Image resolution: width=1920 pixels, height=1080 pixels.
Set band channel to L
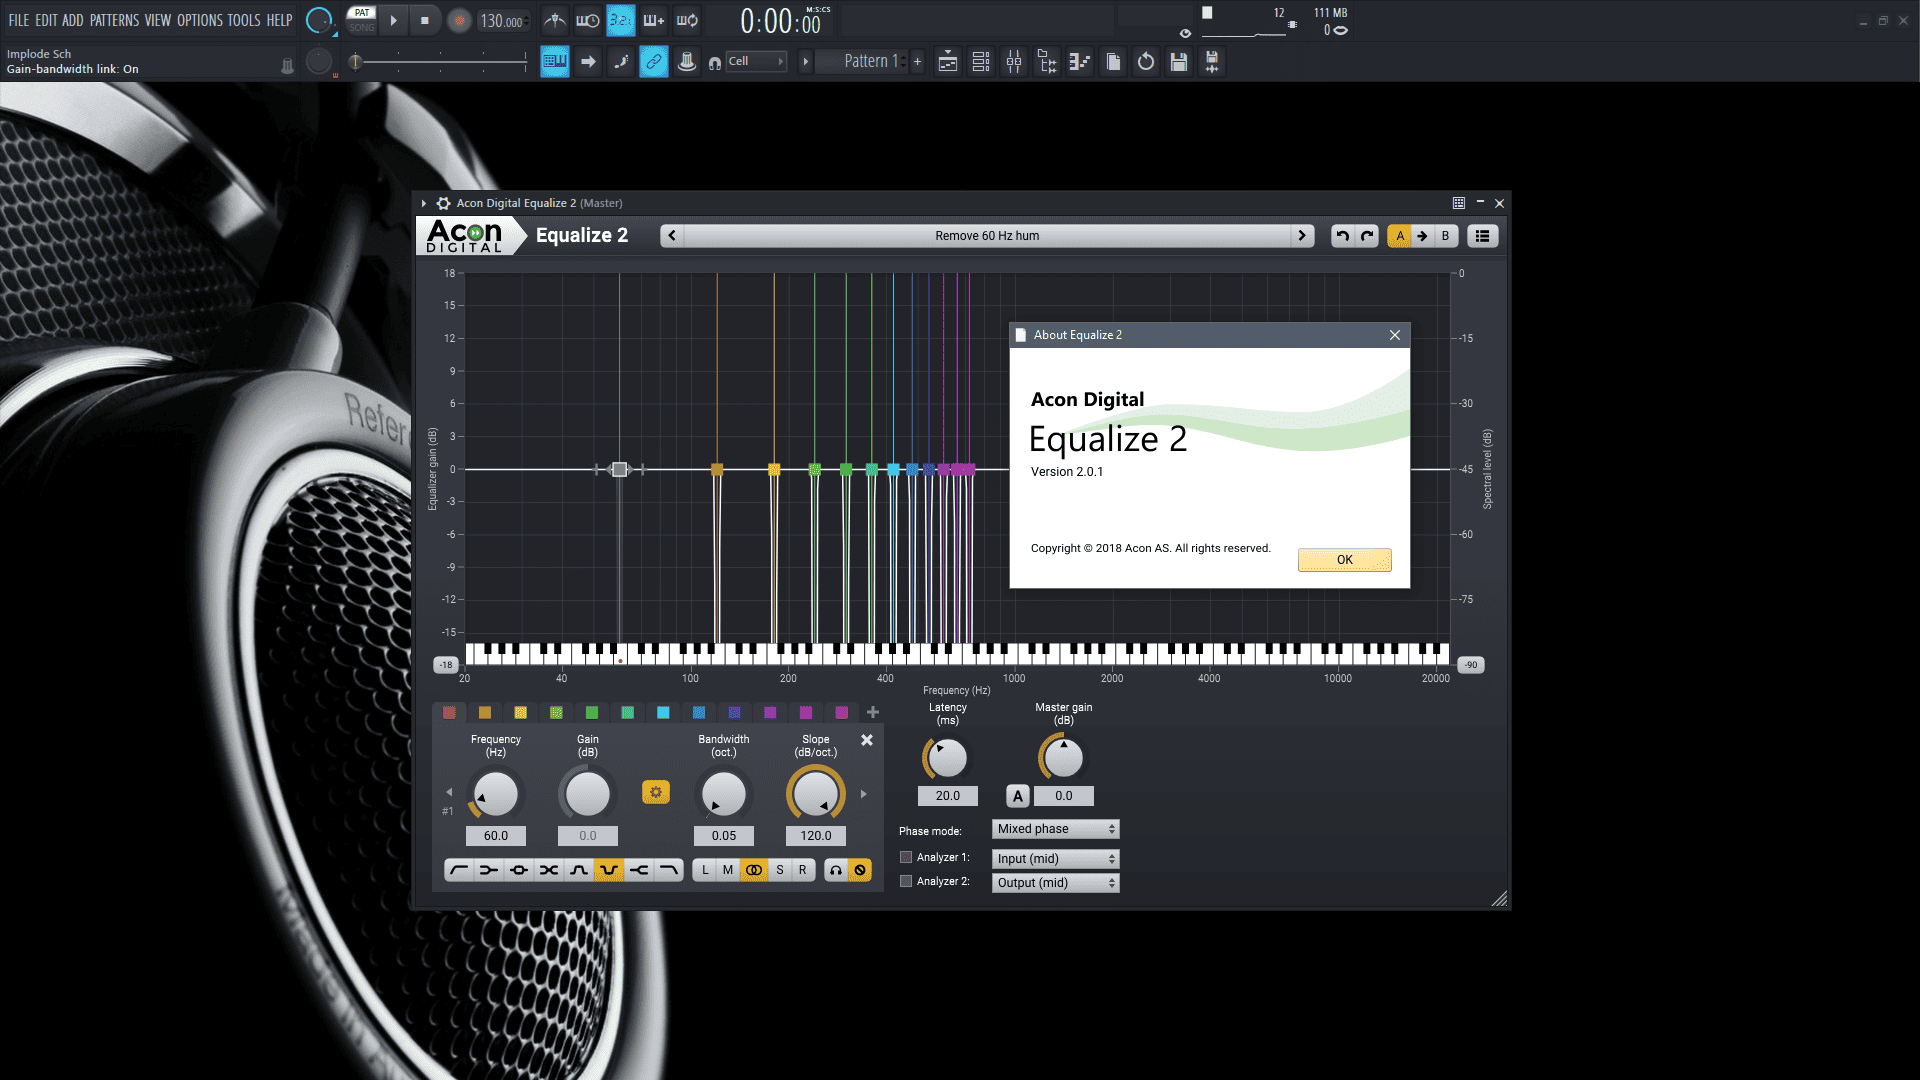[x=705, y=870]
